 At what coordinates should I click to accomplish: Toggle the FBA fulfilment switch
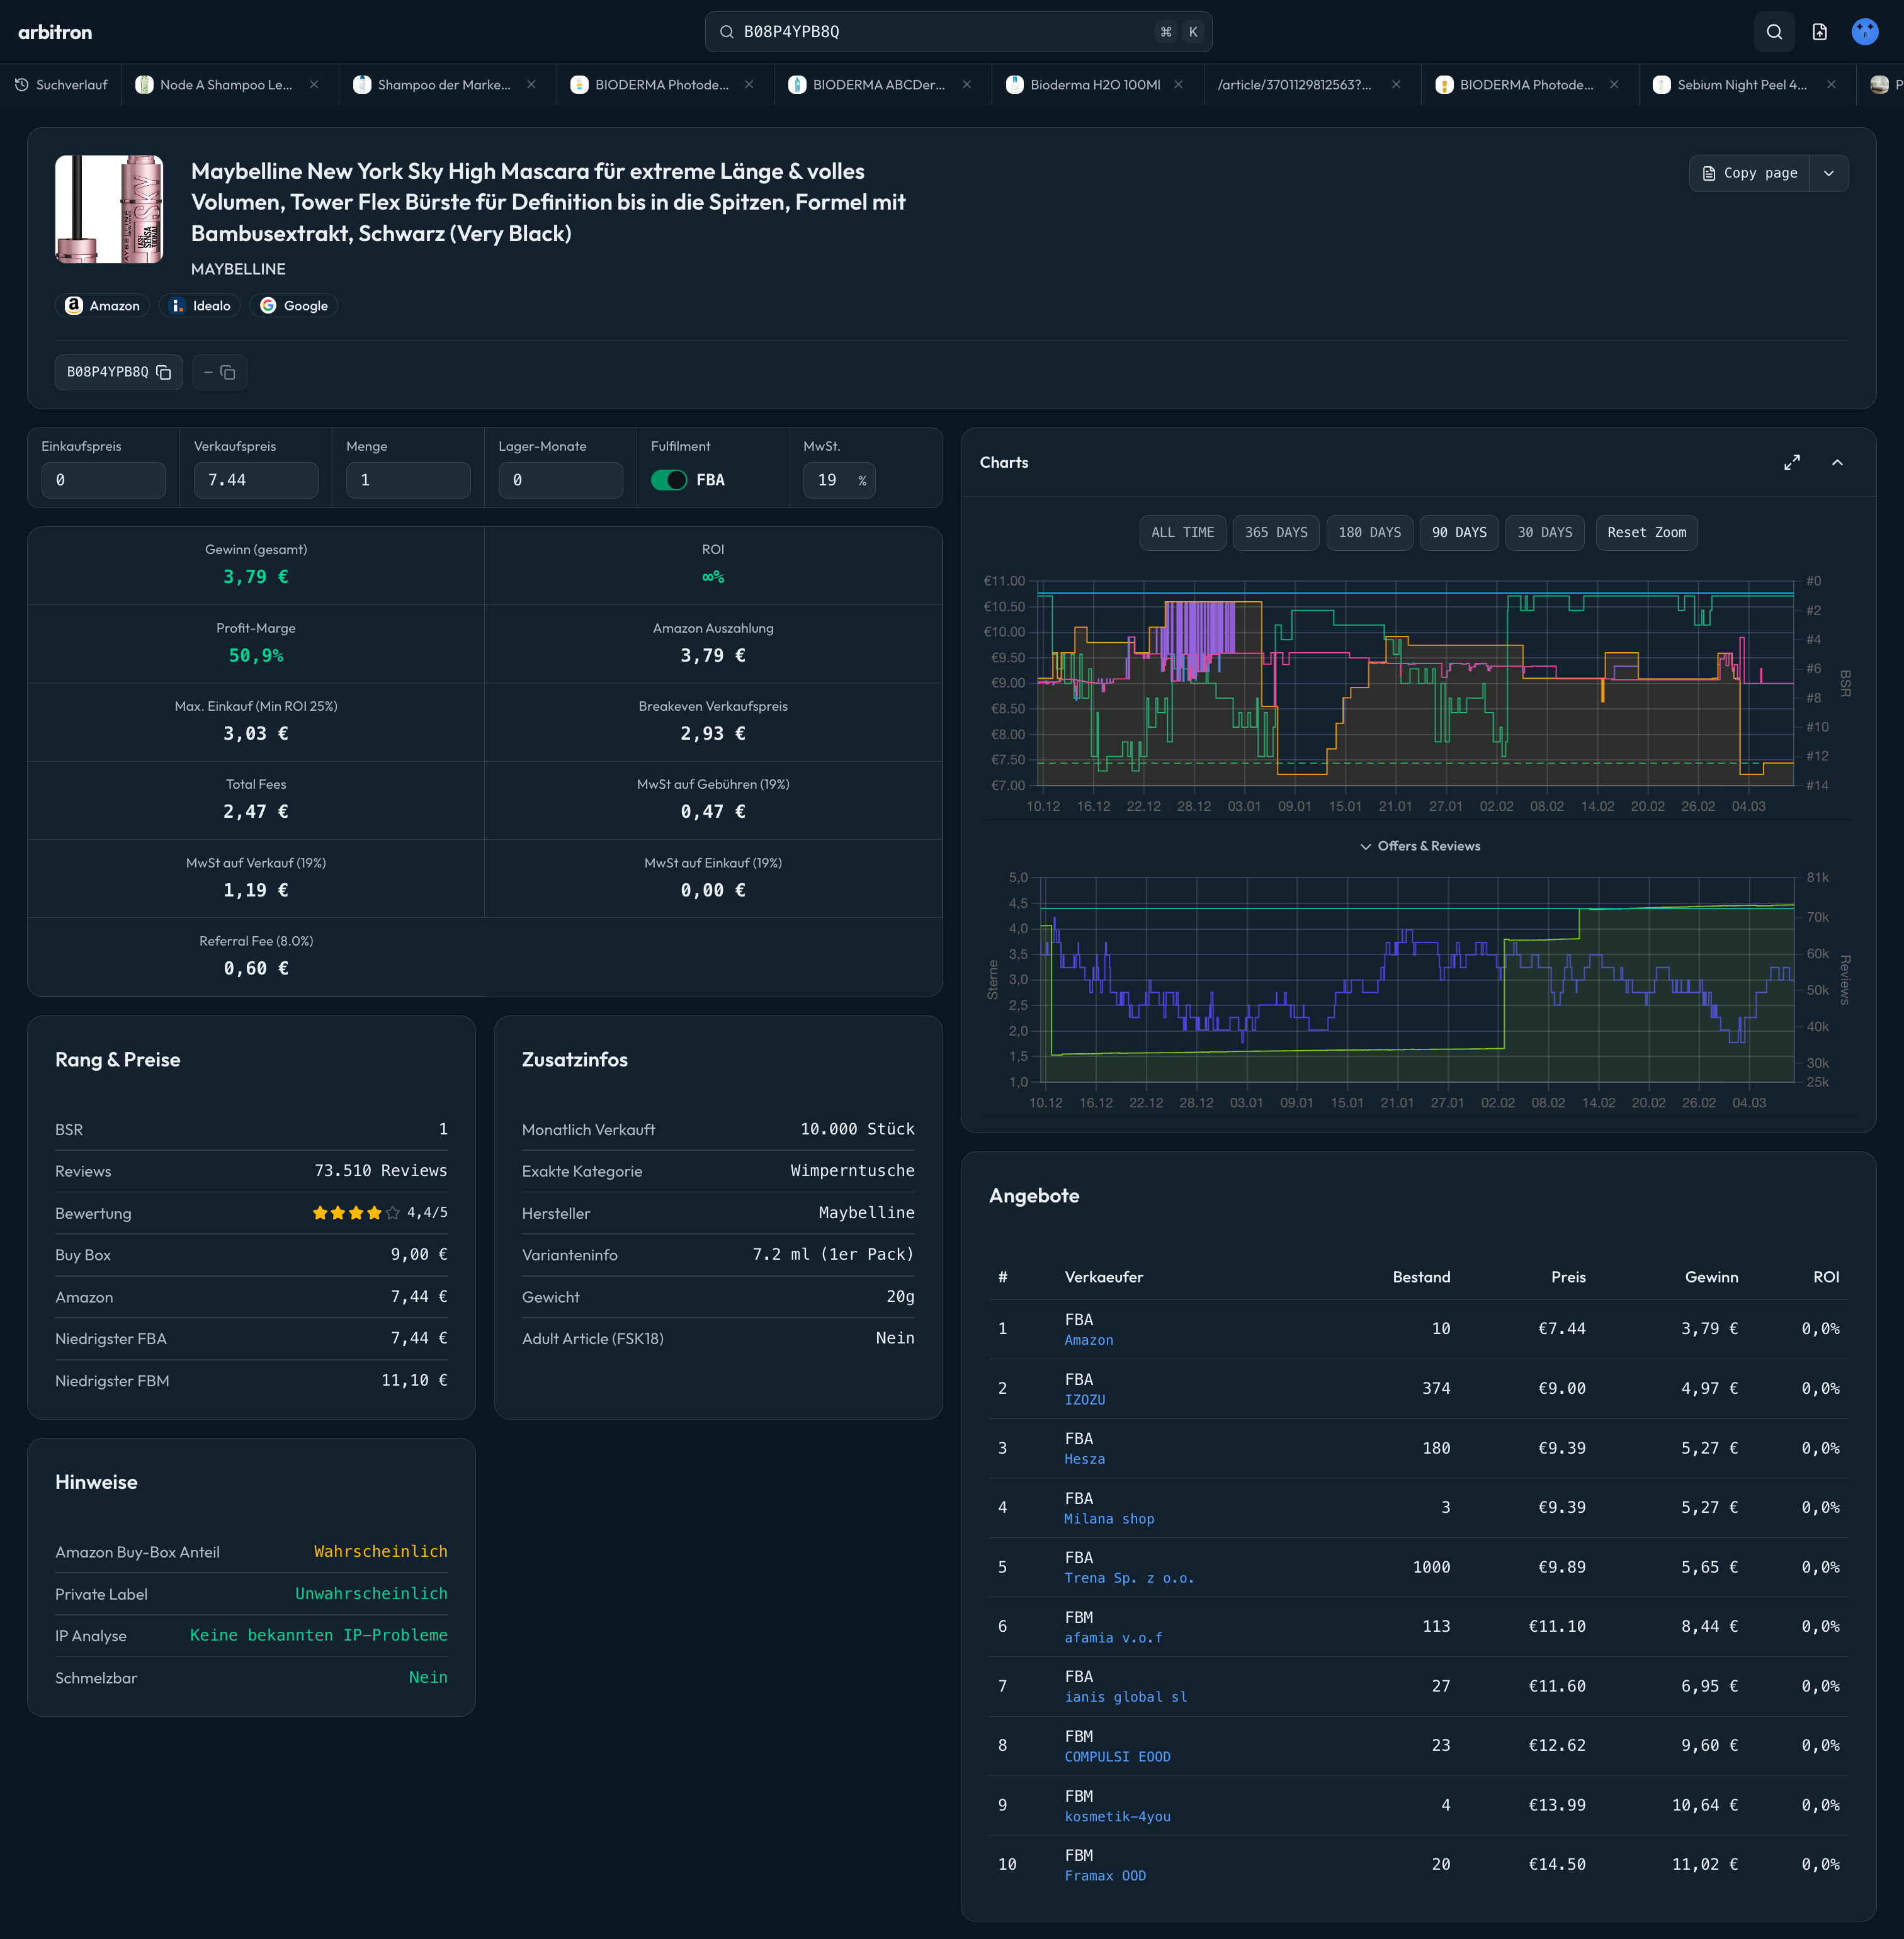coord(668,480)
